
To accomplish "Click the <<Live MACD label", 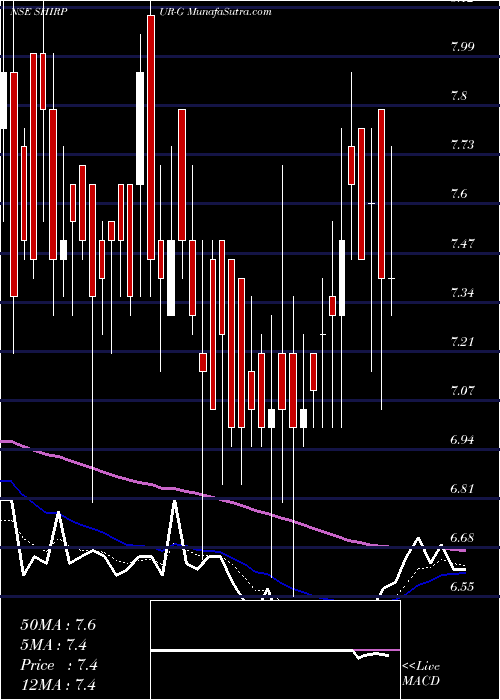I will [x=421, y=674].
